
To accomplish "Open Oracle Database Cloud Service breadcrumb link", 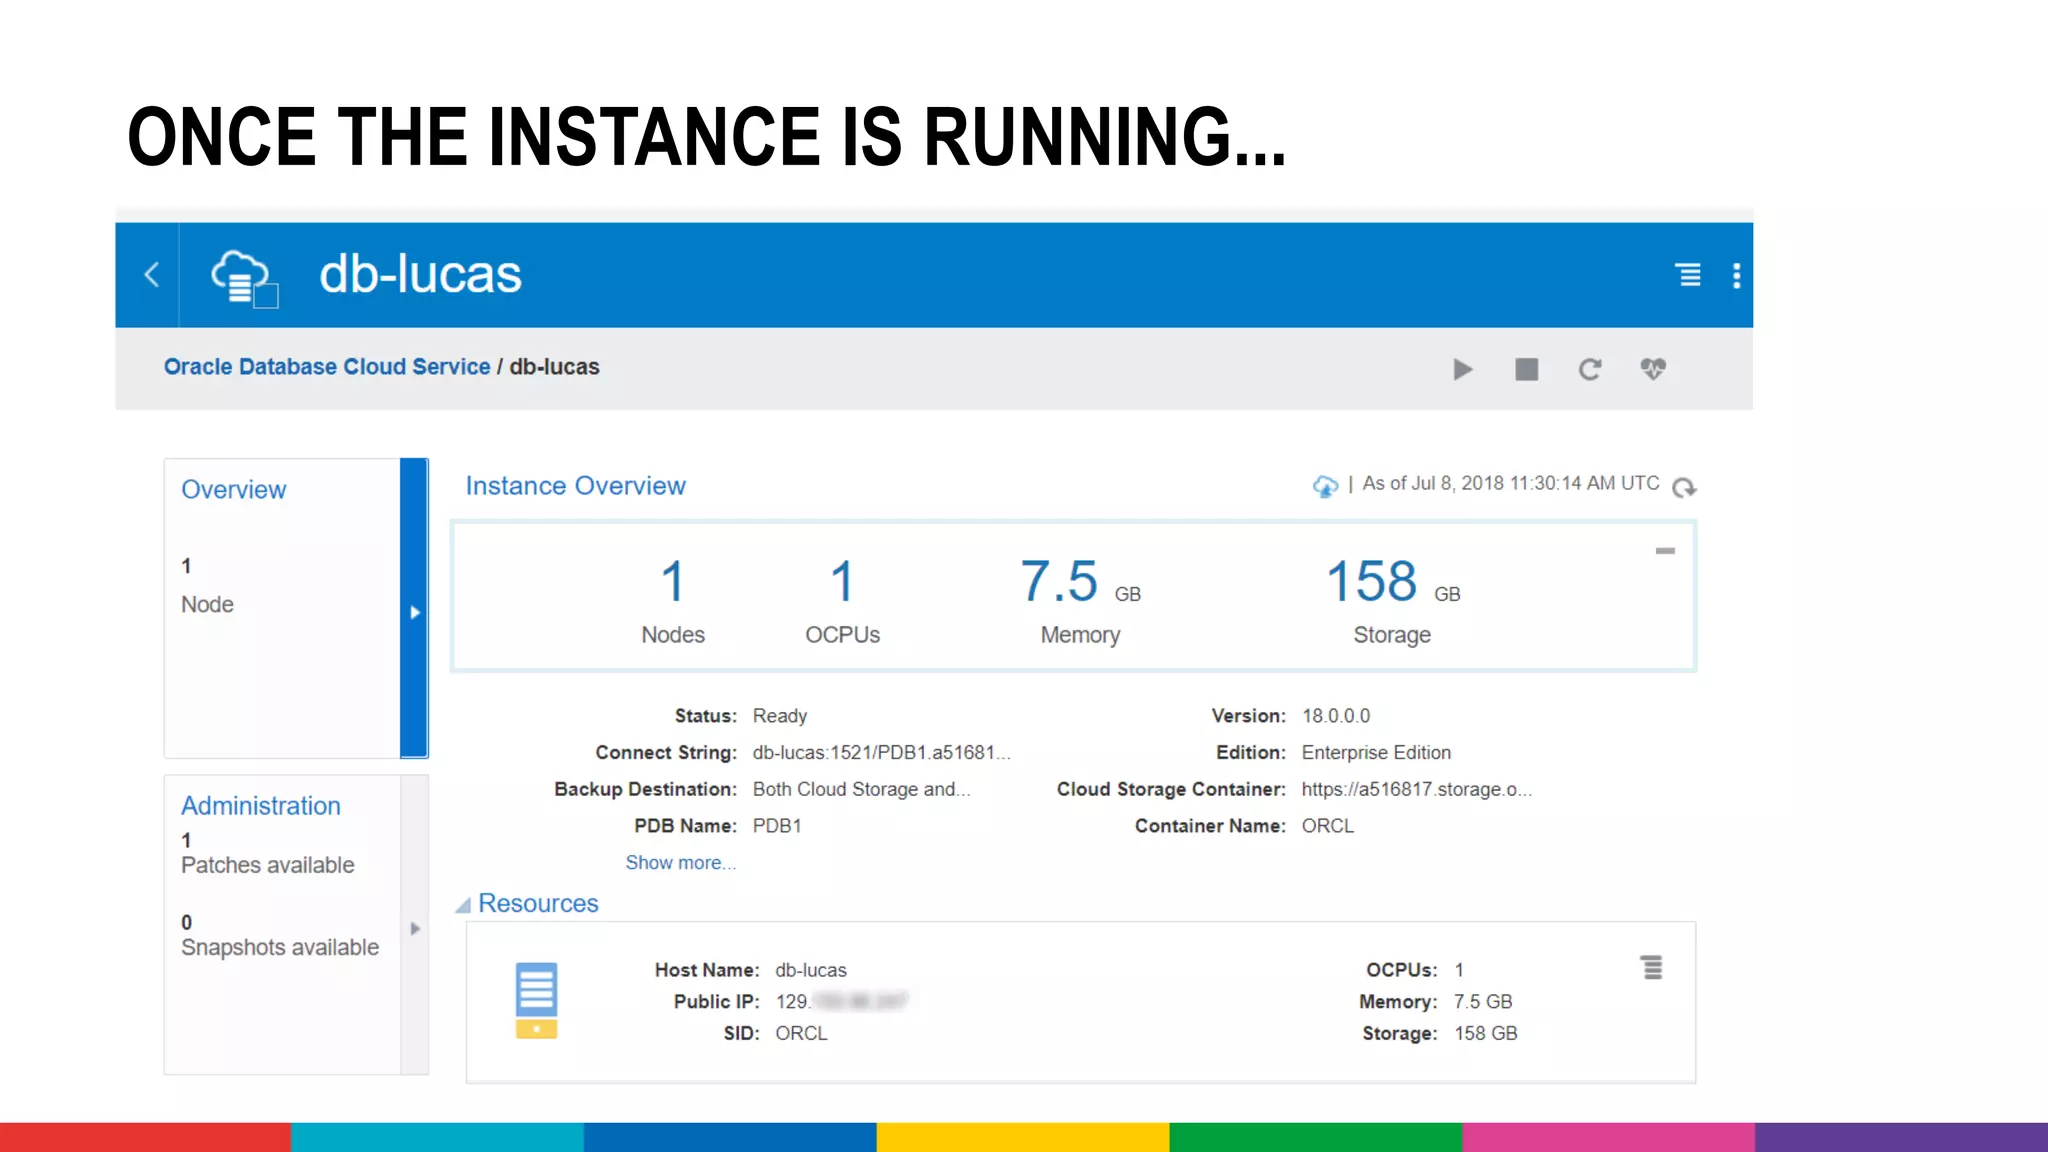I will point(327,367).
